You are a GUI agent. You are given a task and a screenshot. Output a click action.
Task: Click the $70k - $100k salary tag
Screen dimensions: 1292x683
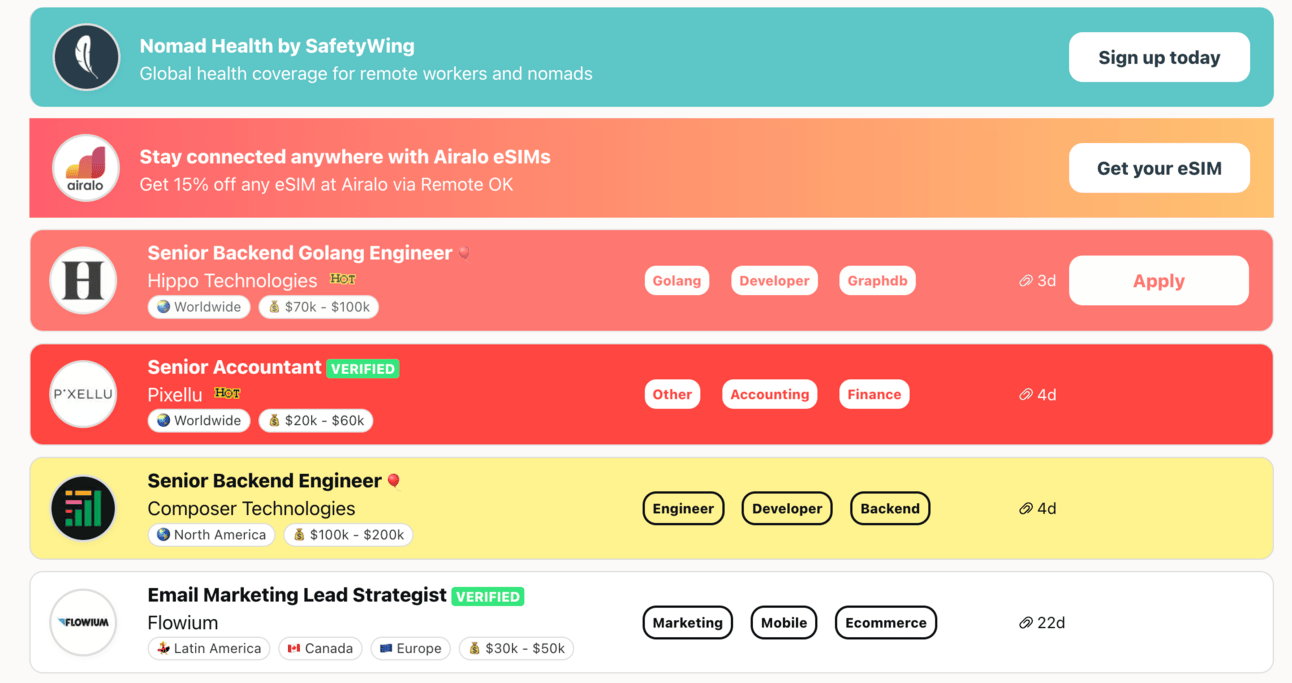point(319,307)
